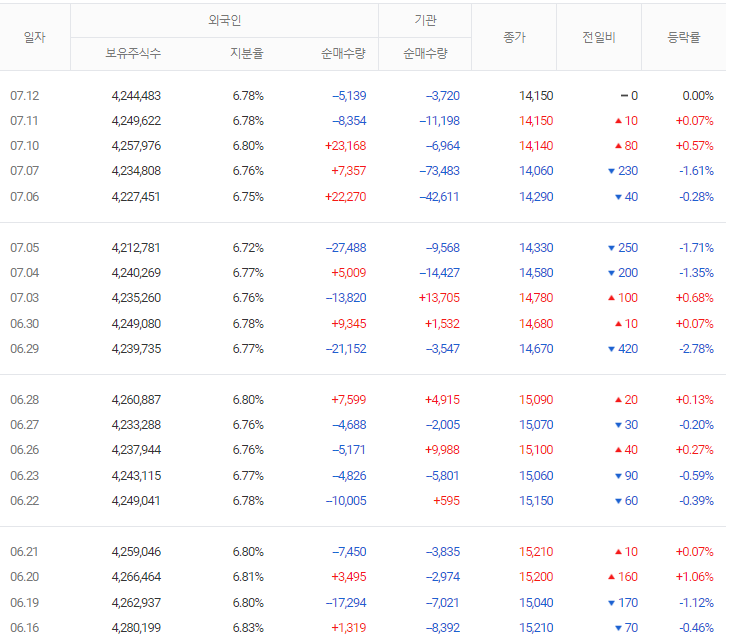Select foreign net buy +5,009
734x639 pixels.
tap(349, 273)
